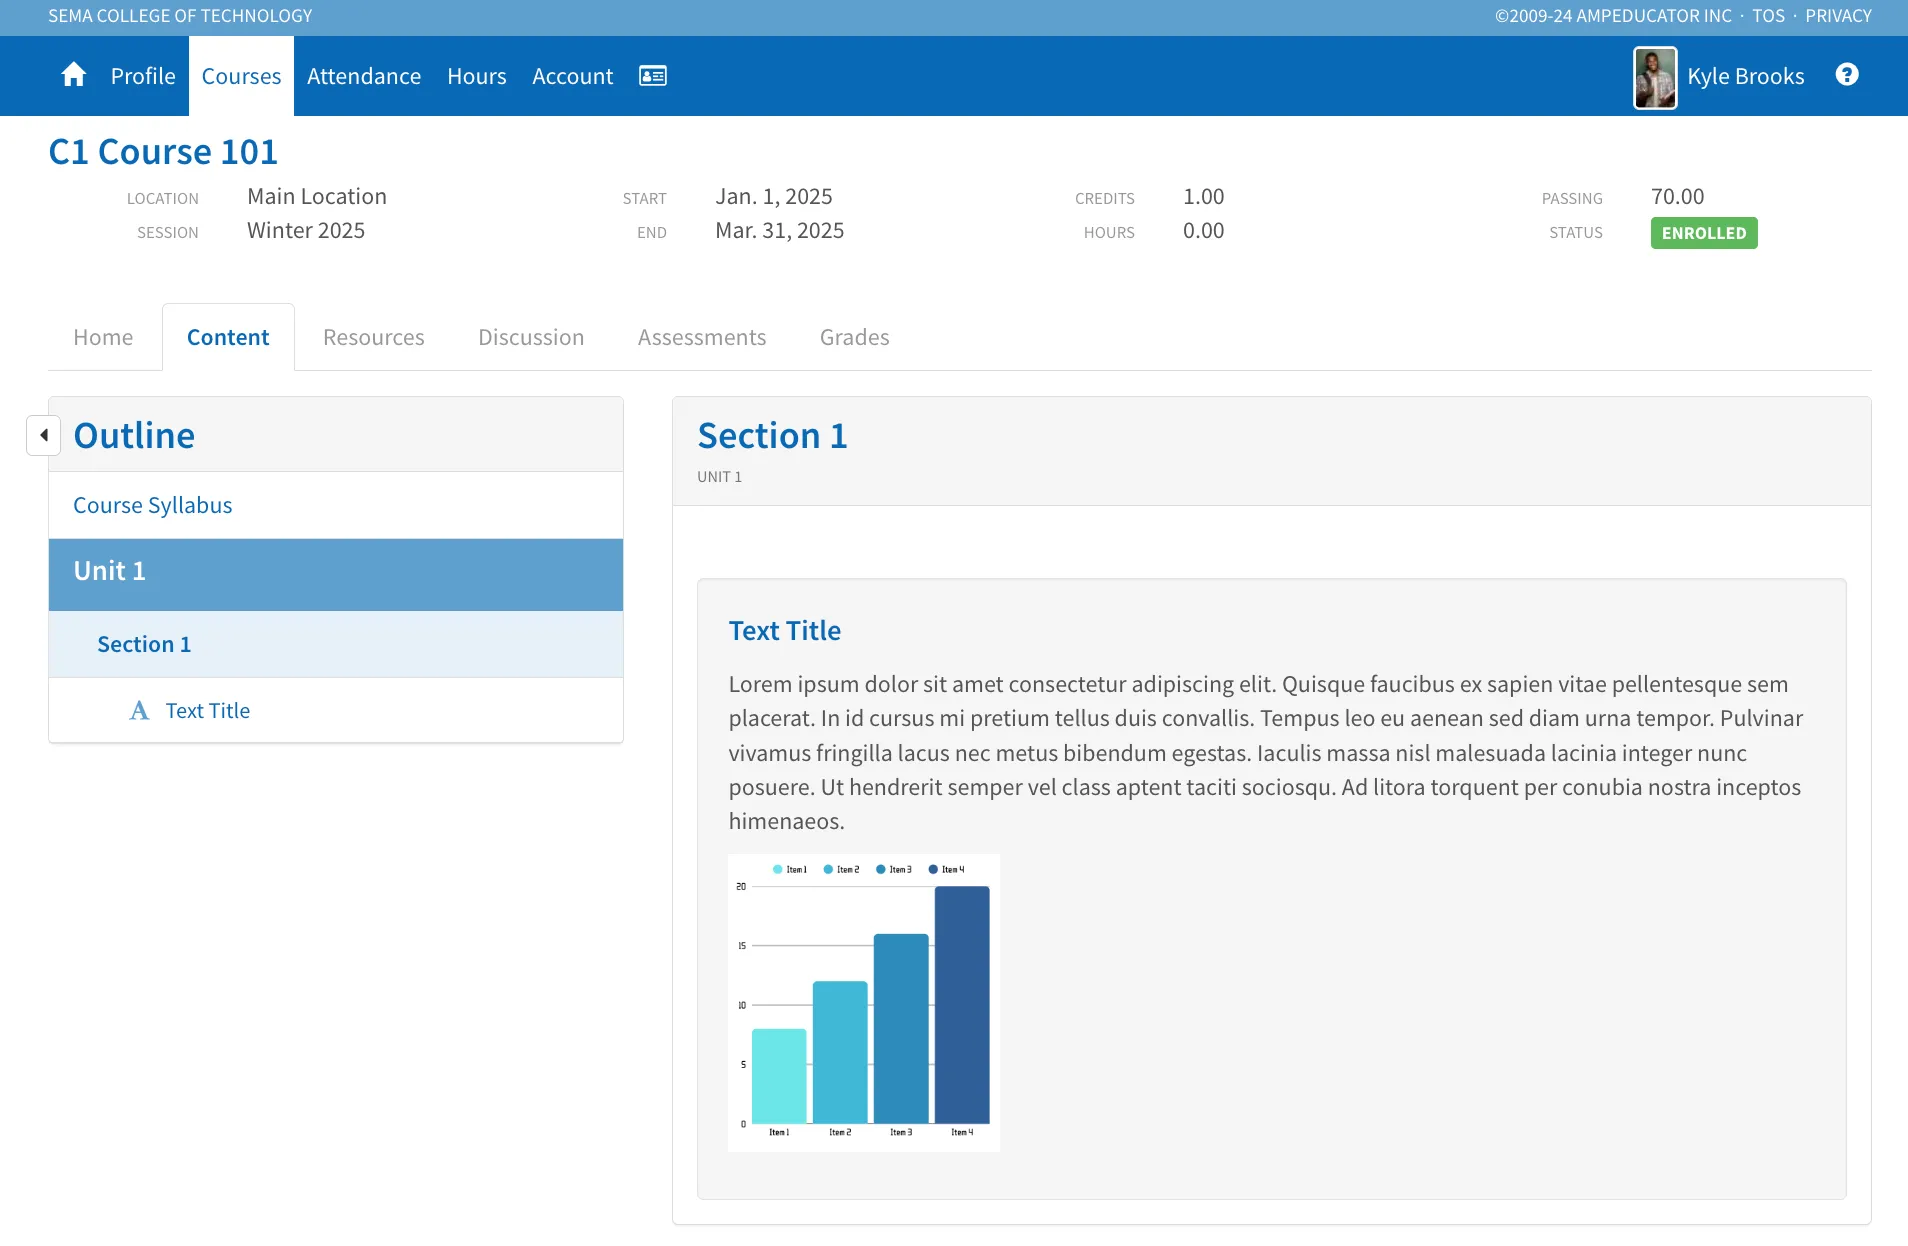
Task: Select the Content tab
Action: pos(228,337)
